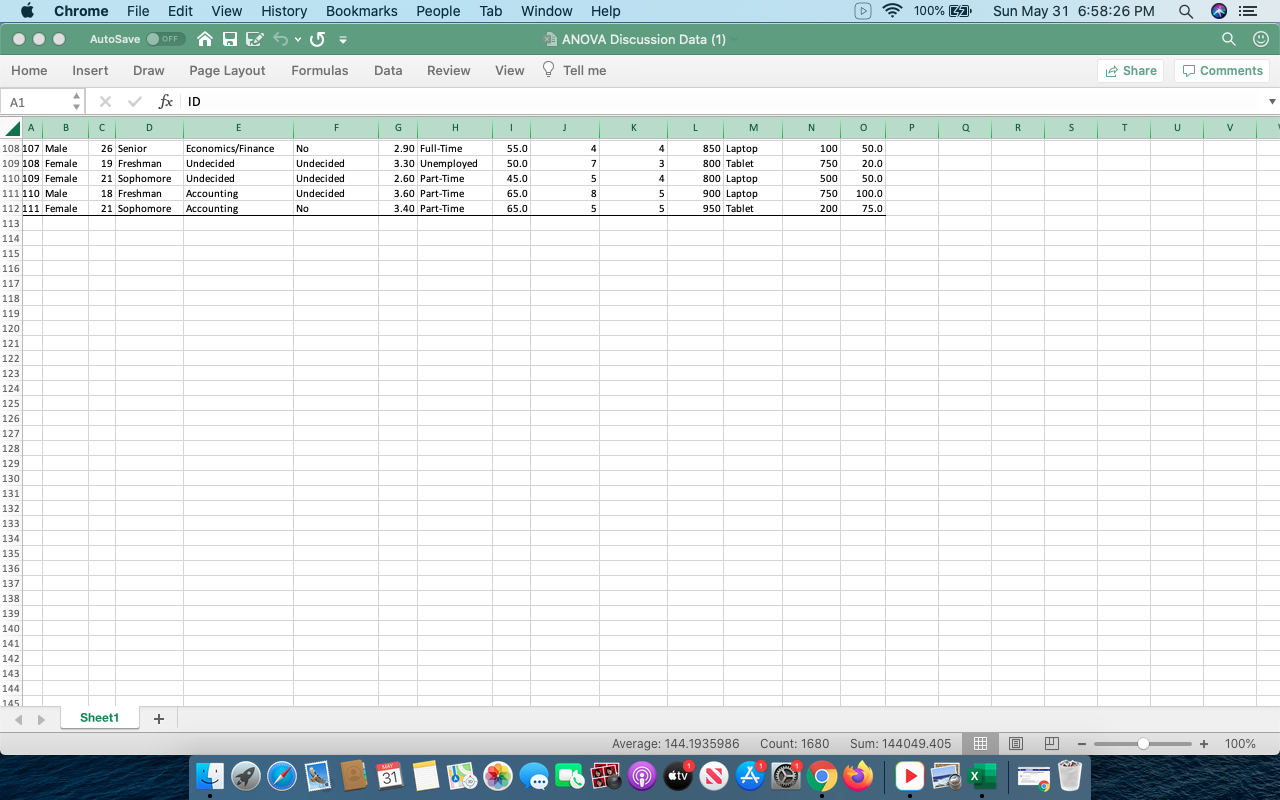The image size is (1280, 800).
Task: Click the Select All corner triangle
Action: click(x=11, y=128)
